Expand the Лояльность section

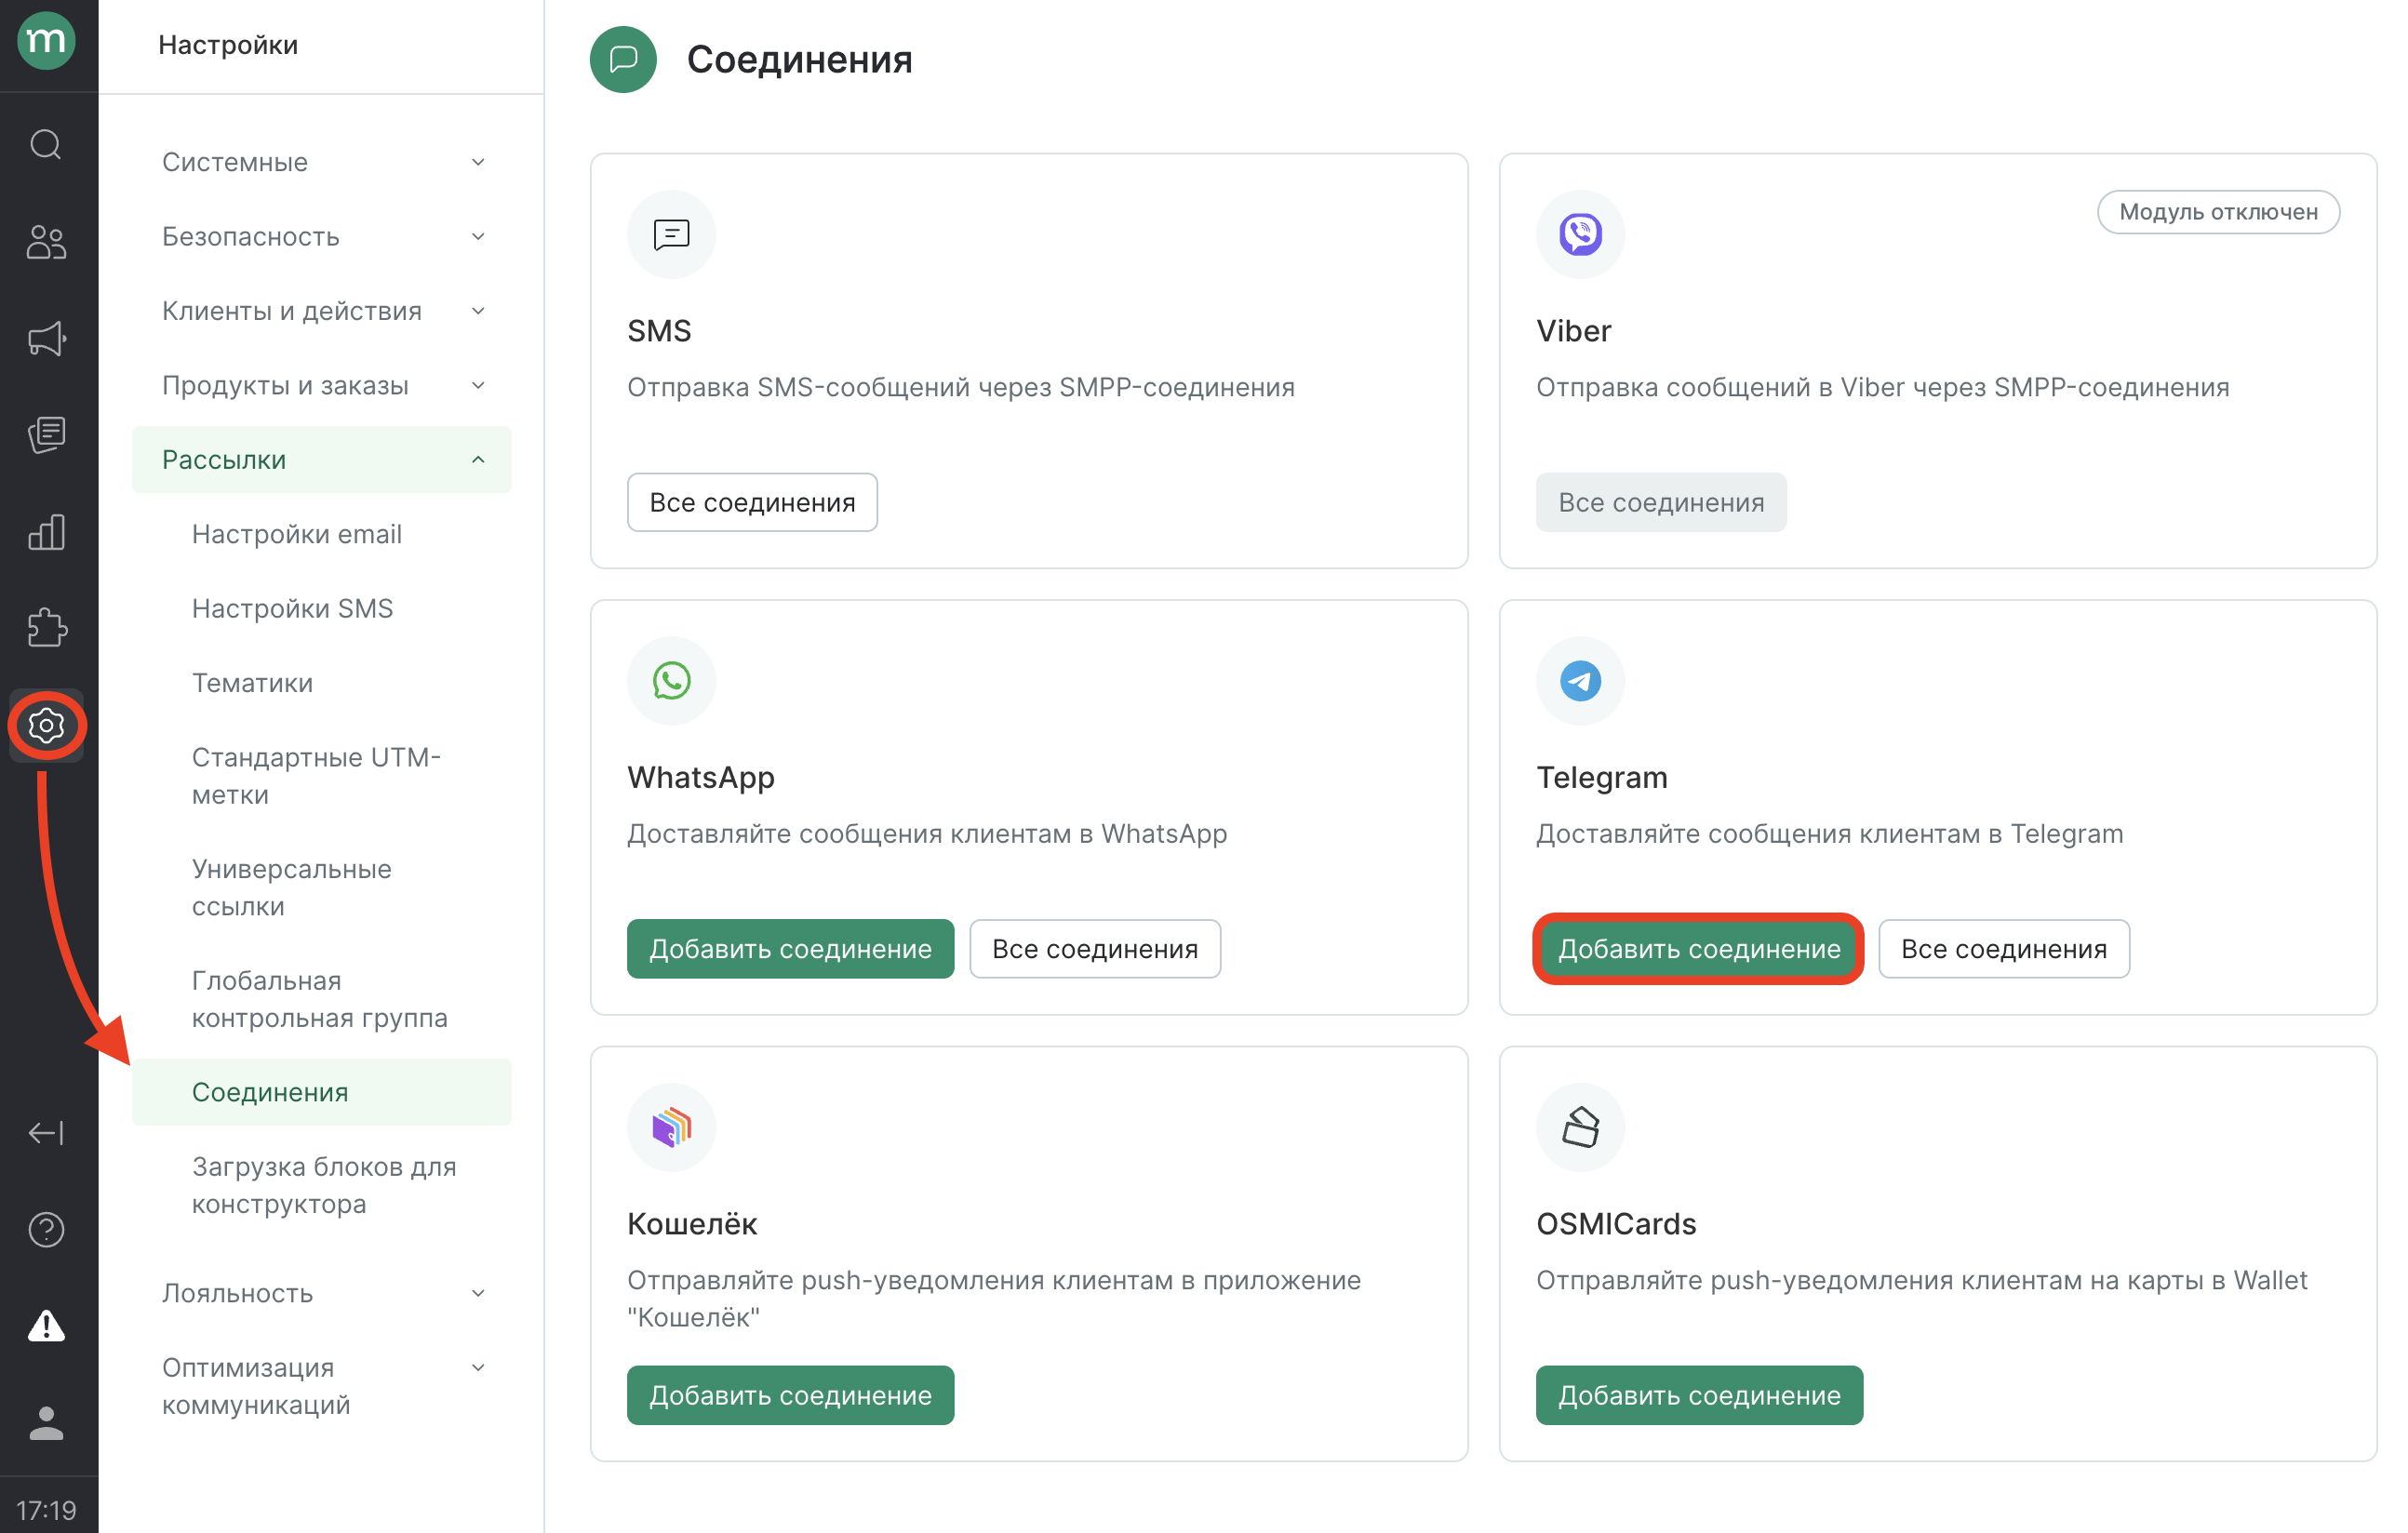[x=320, y=1293]
